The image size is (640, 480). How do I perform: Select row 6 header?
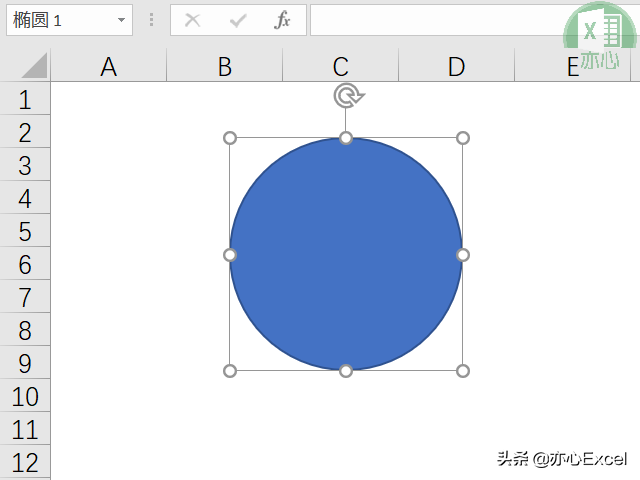point(25,264)
